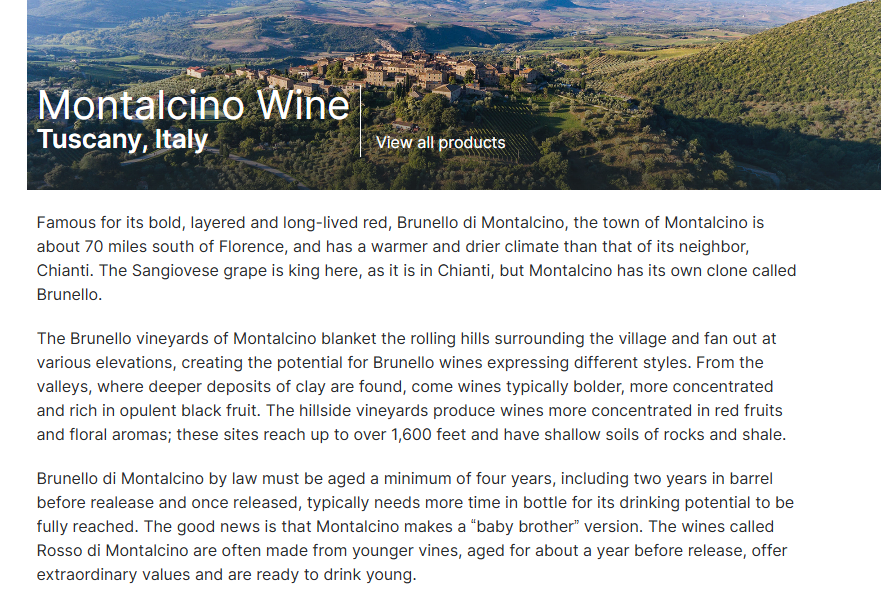The height and width of the screenshot is (600, 893).
Task: Click the paragraph starting "Brunello di Montalcino by law"
Action: click(x=415, y=527)
